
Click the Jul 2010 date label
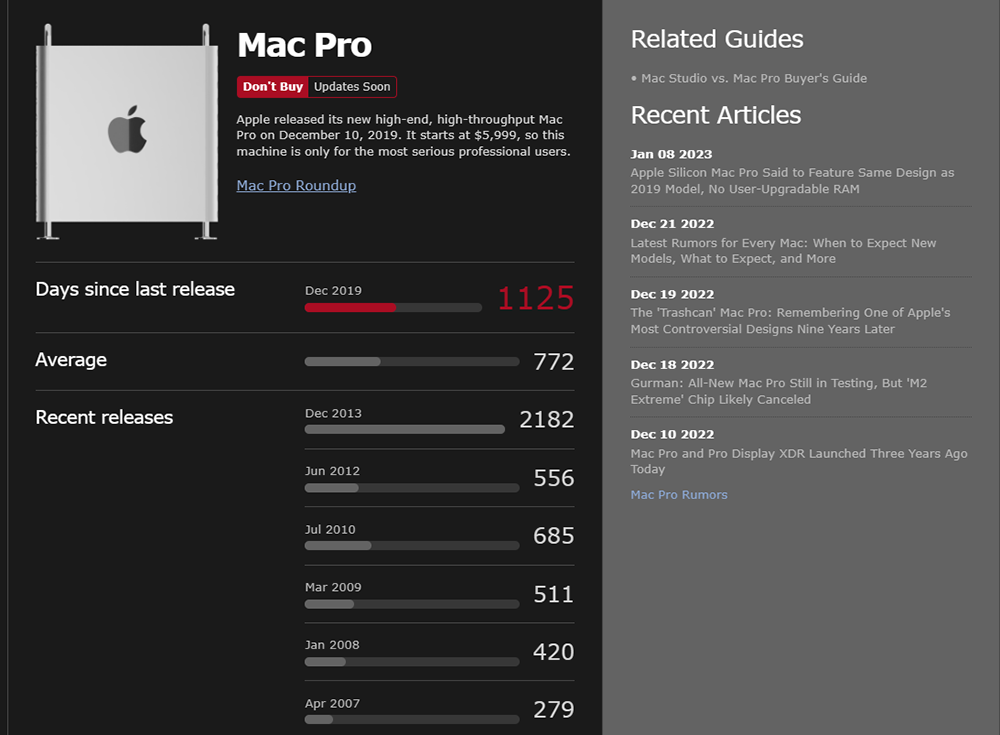pos(330,530)
